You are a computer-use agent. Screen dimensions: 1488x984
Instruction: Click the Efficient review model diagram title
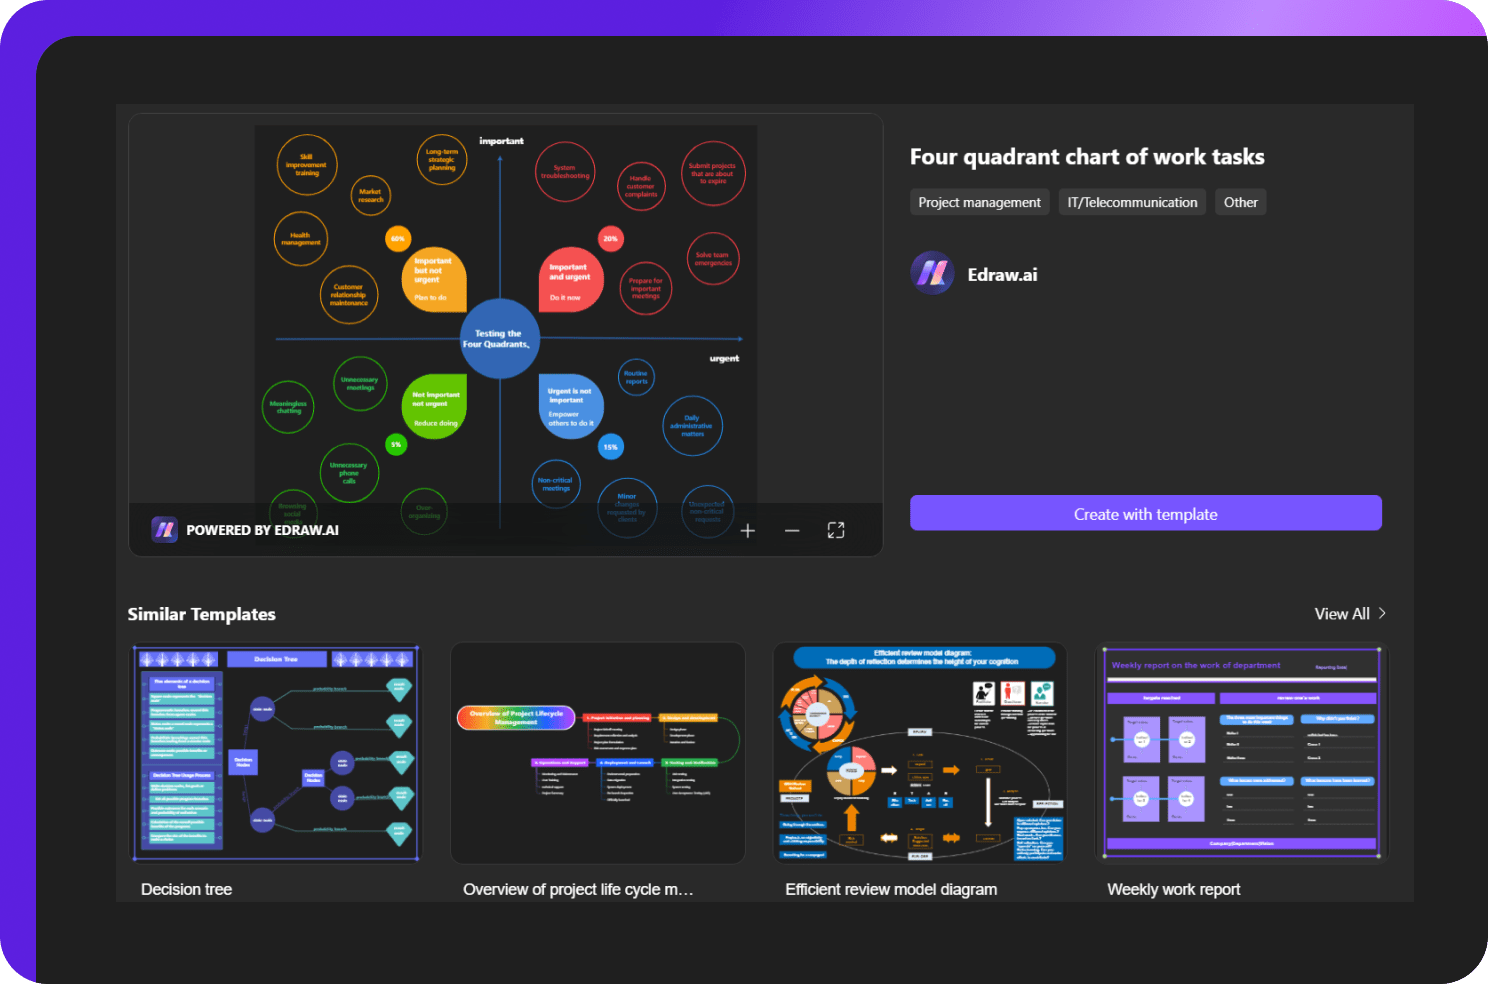891,889
